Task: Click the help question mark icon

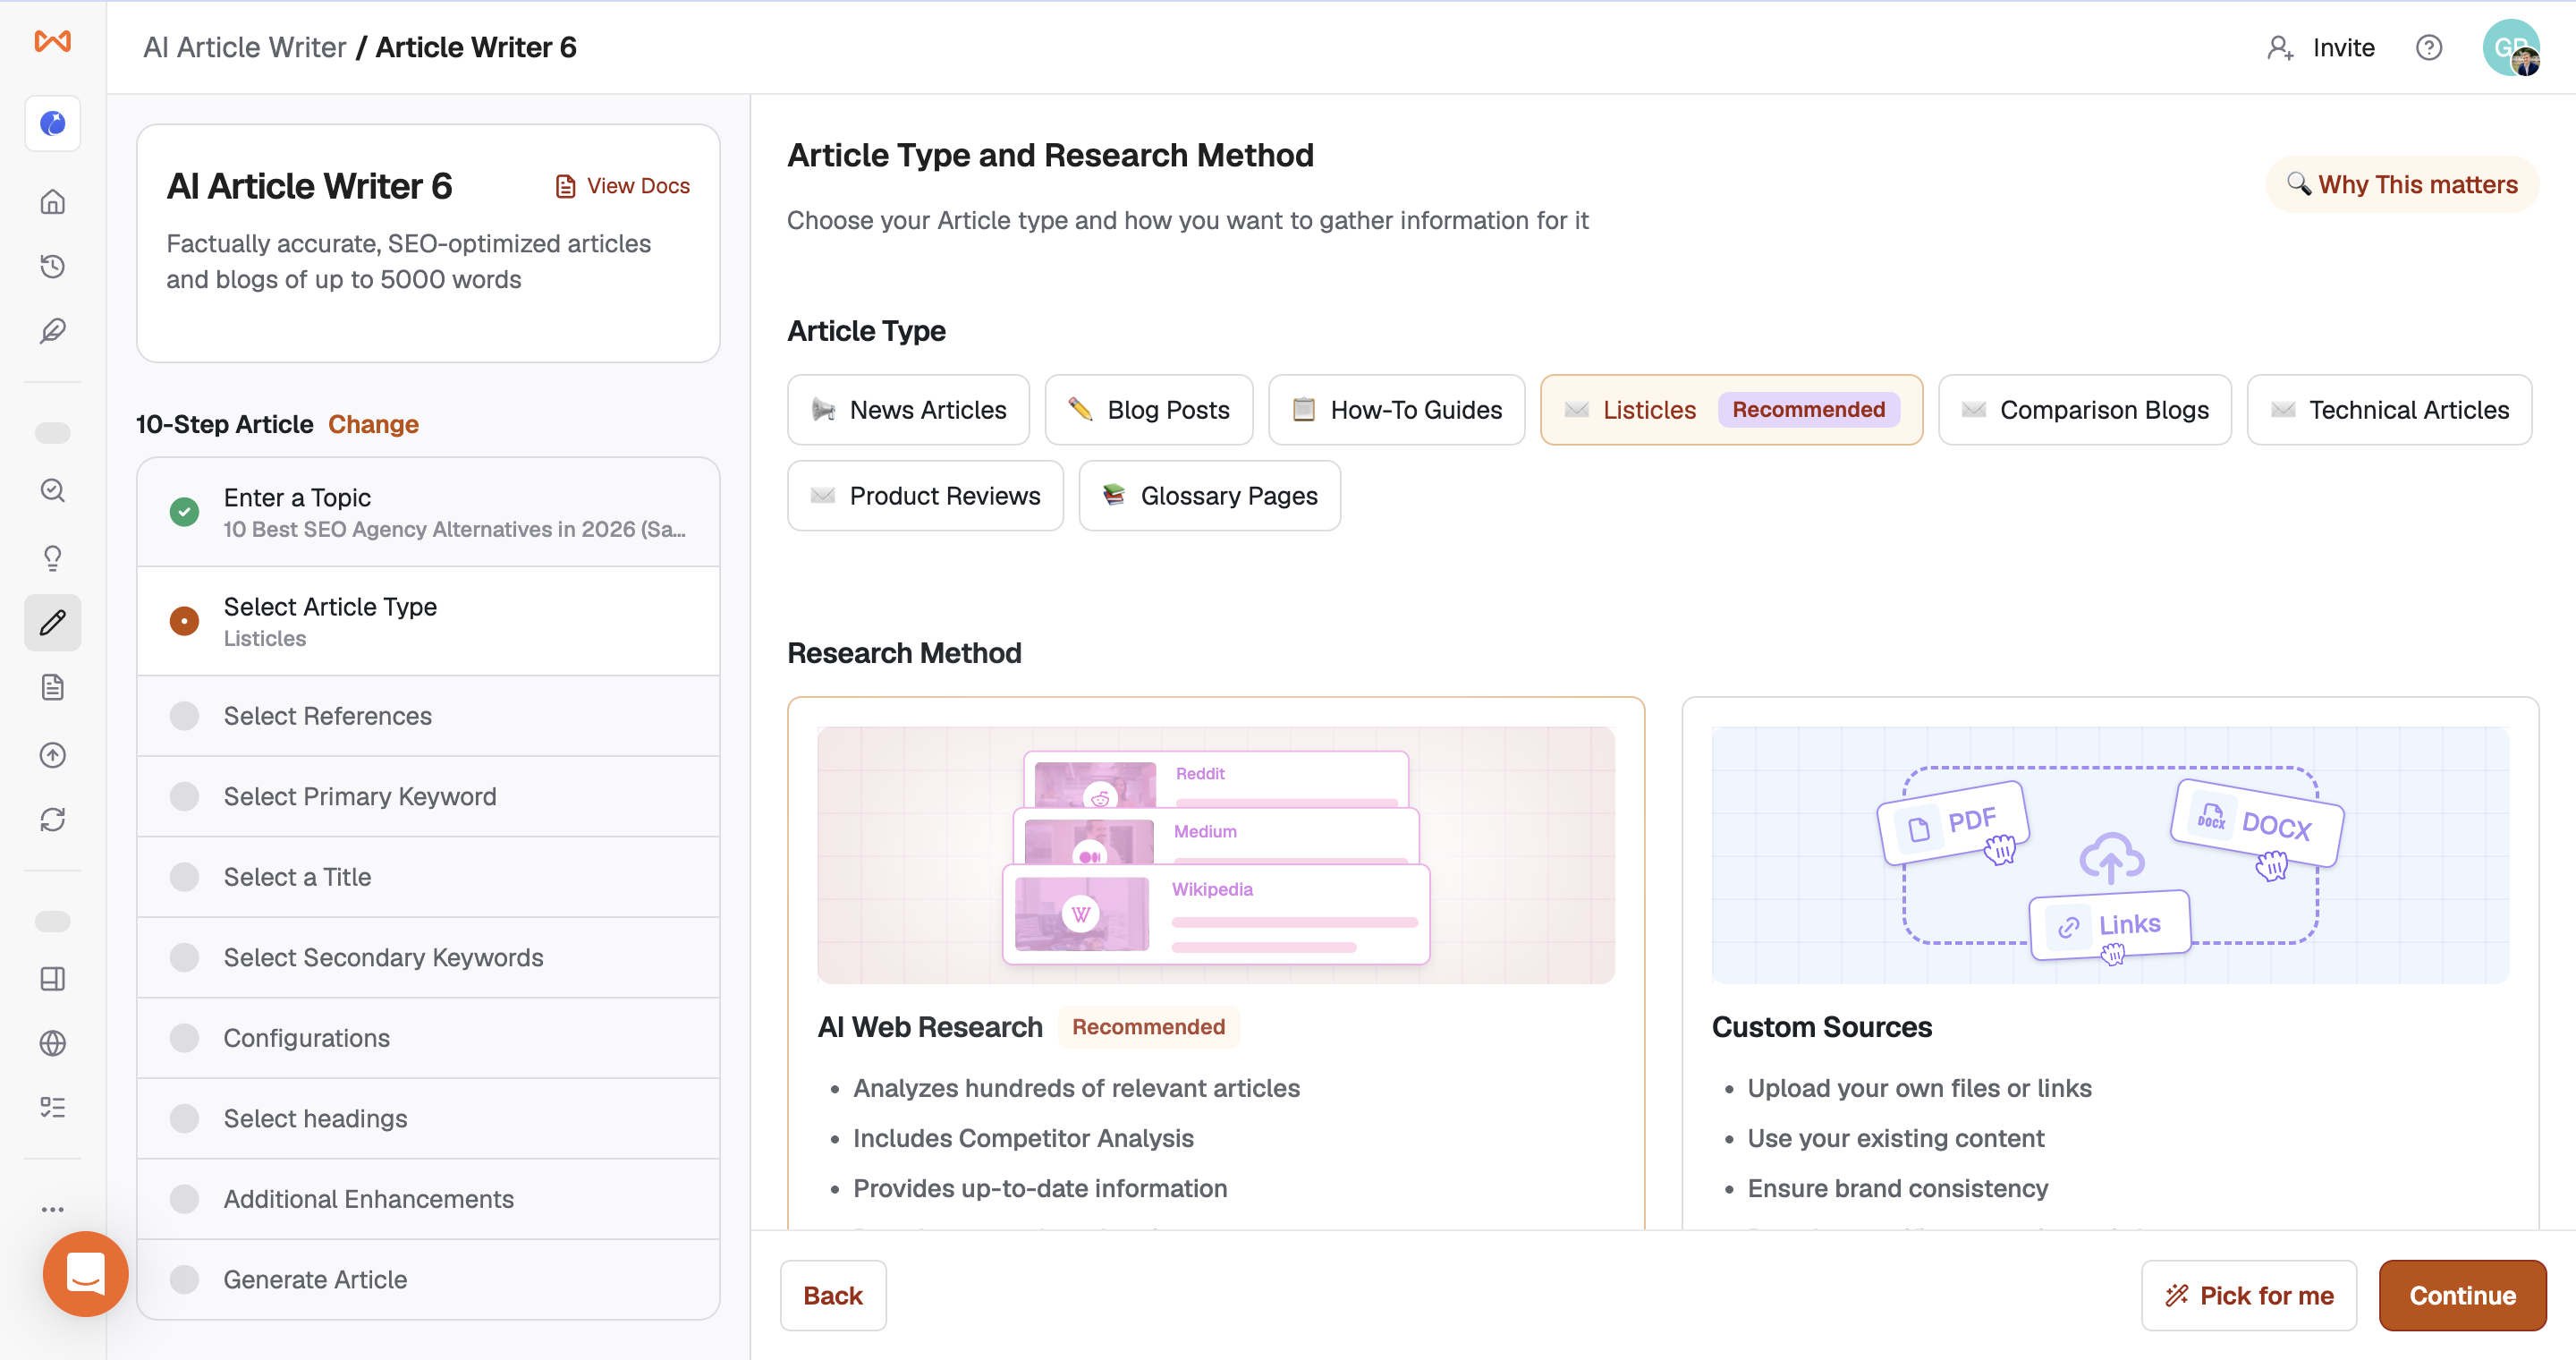Action: click(x=2428, y=47)
